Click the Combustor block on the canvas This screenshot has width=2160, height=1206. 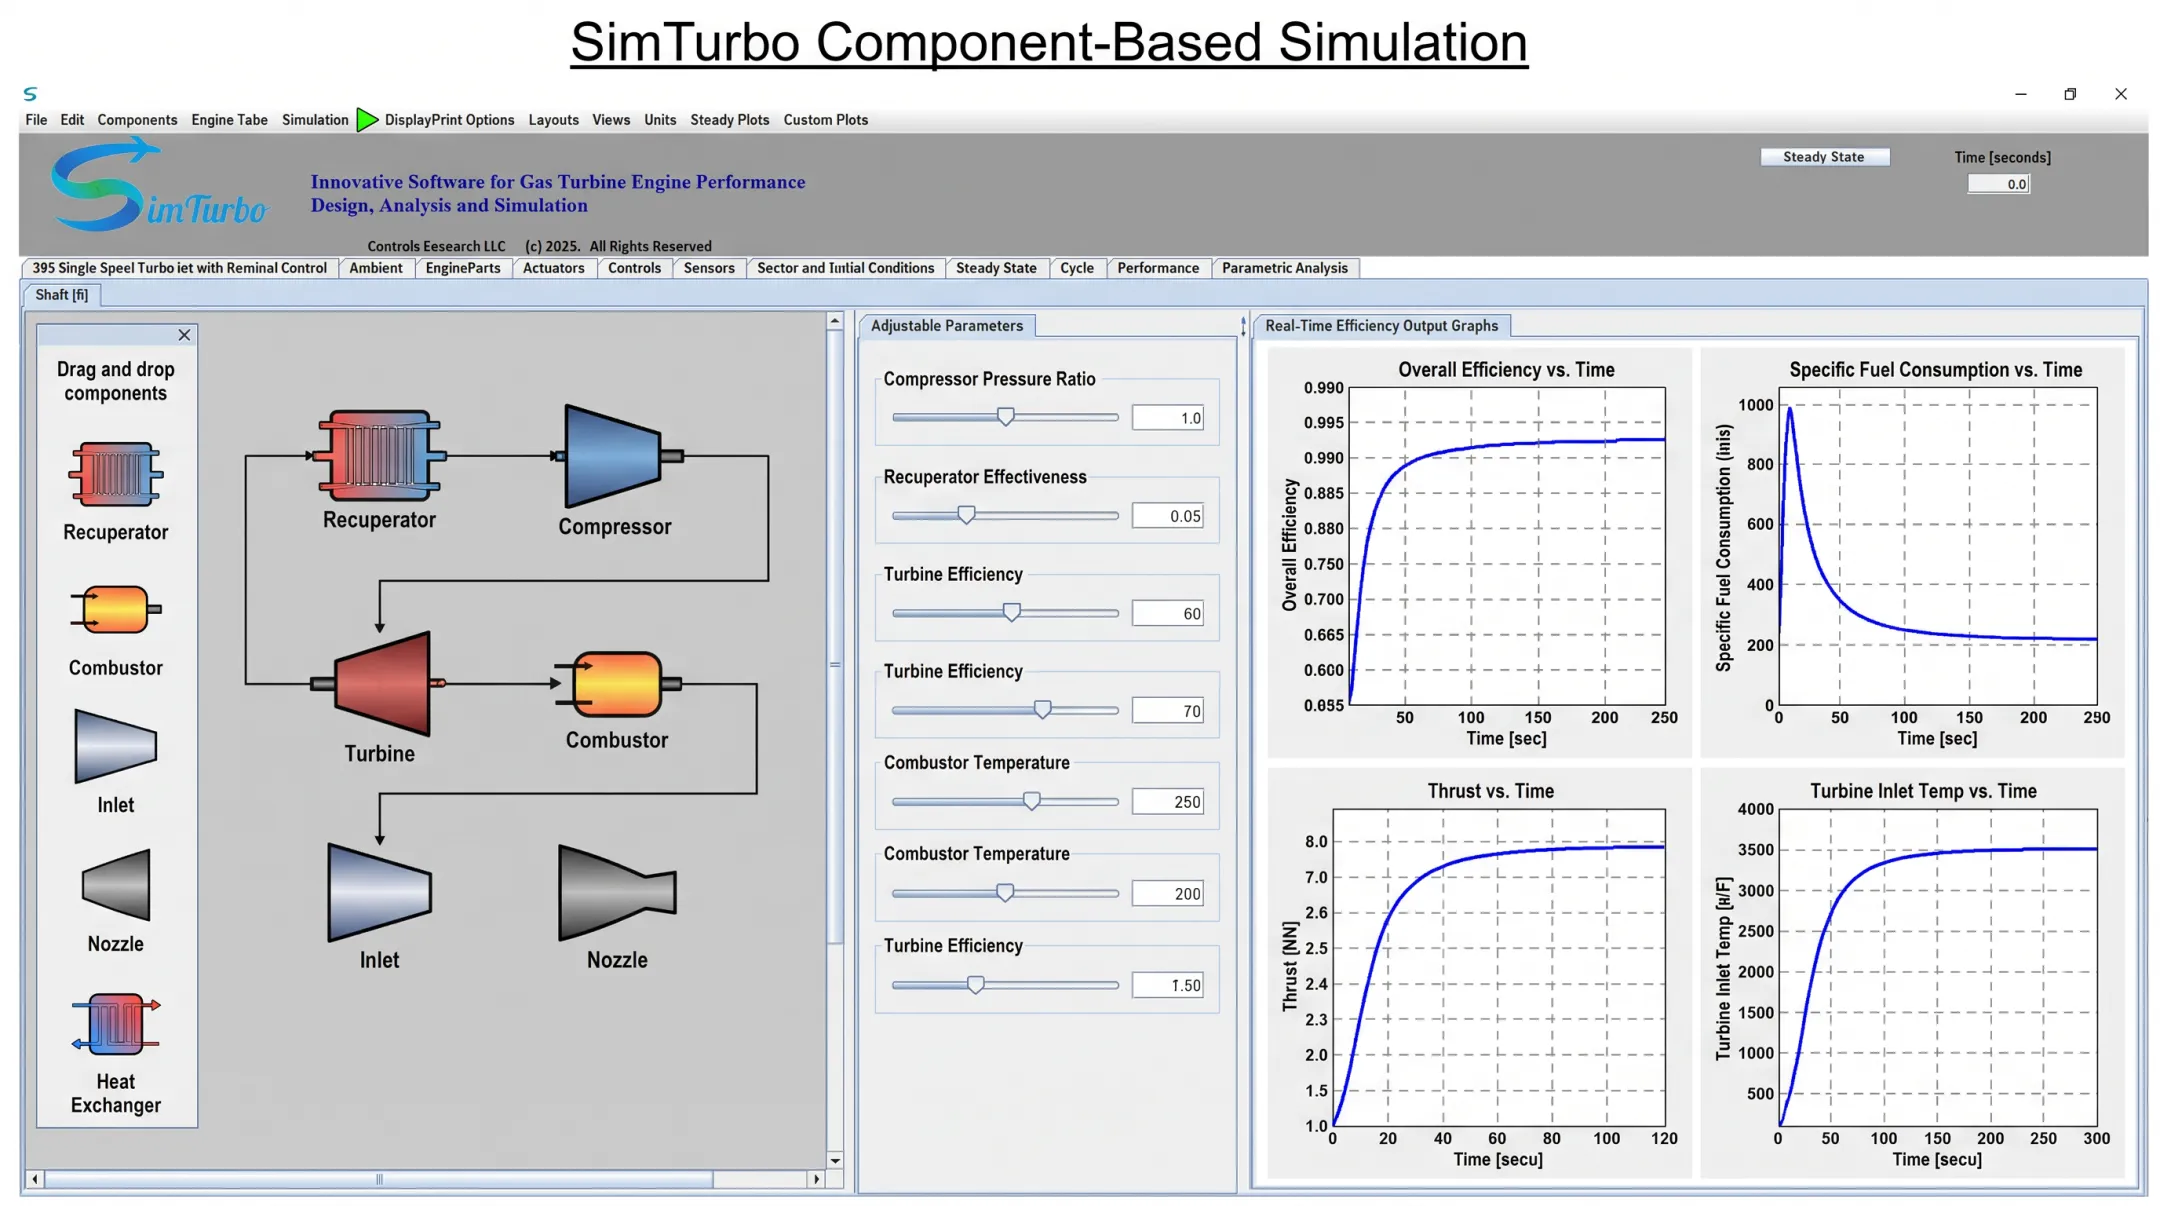(617, 684)
